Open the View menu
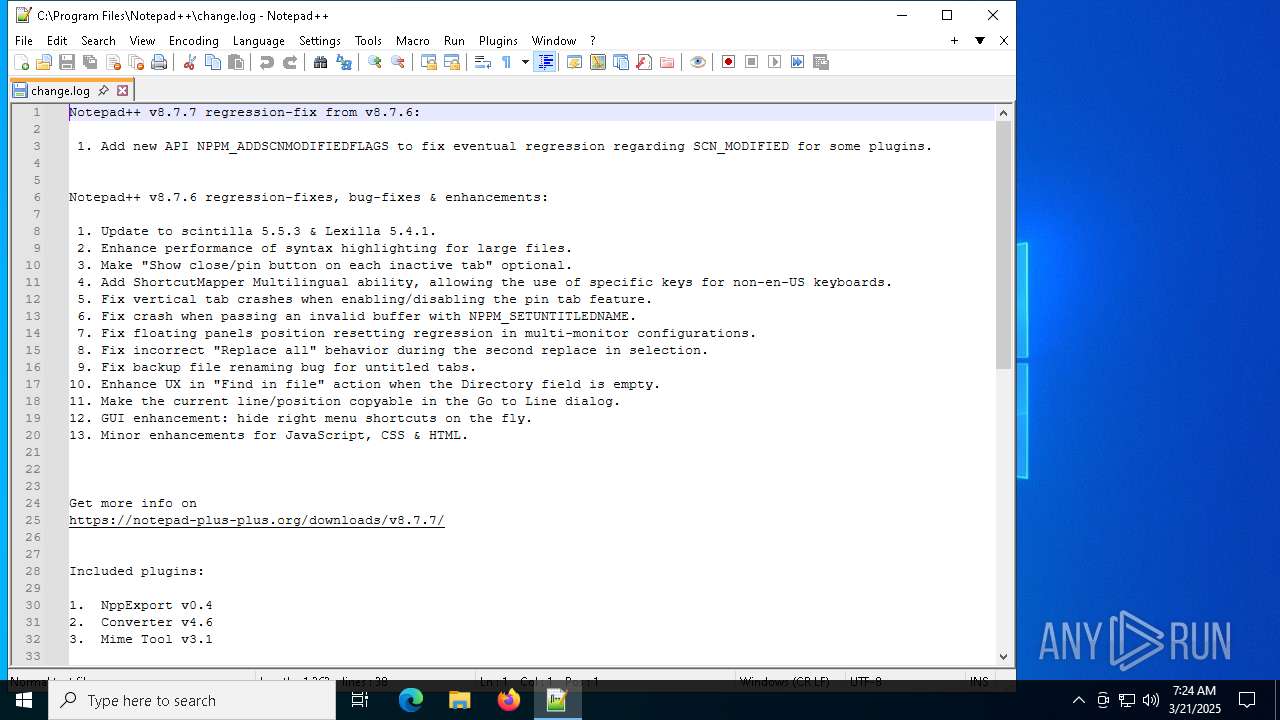The image size is (1280, 720). click(142, 41)
